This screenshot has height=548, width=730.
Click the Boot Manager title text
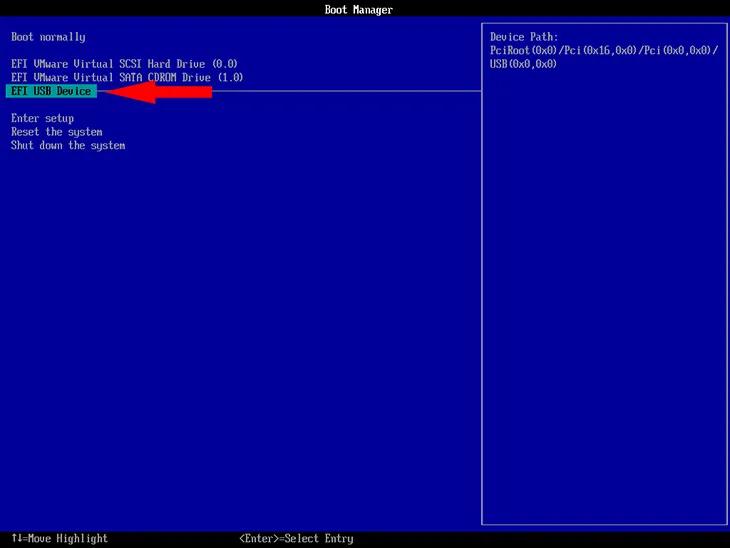(x=359, y=10)
